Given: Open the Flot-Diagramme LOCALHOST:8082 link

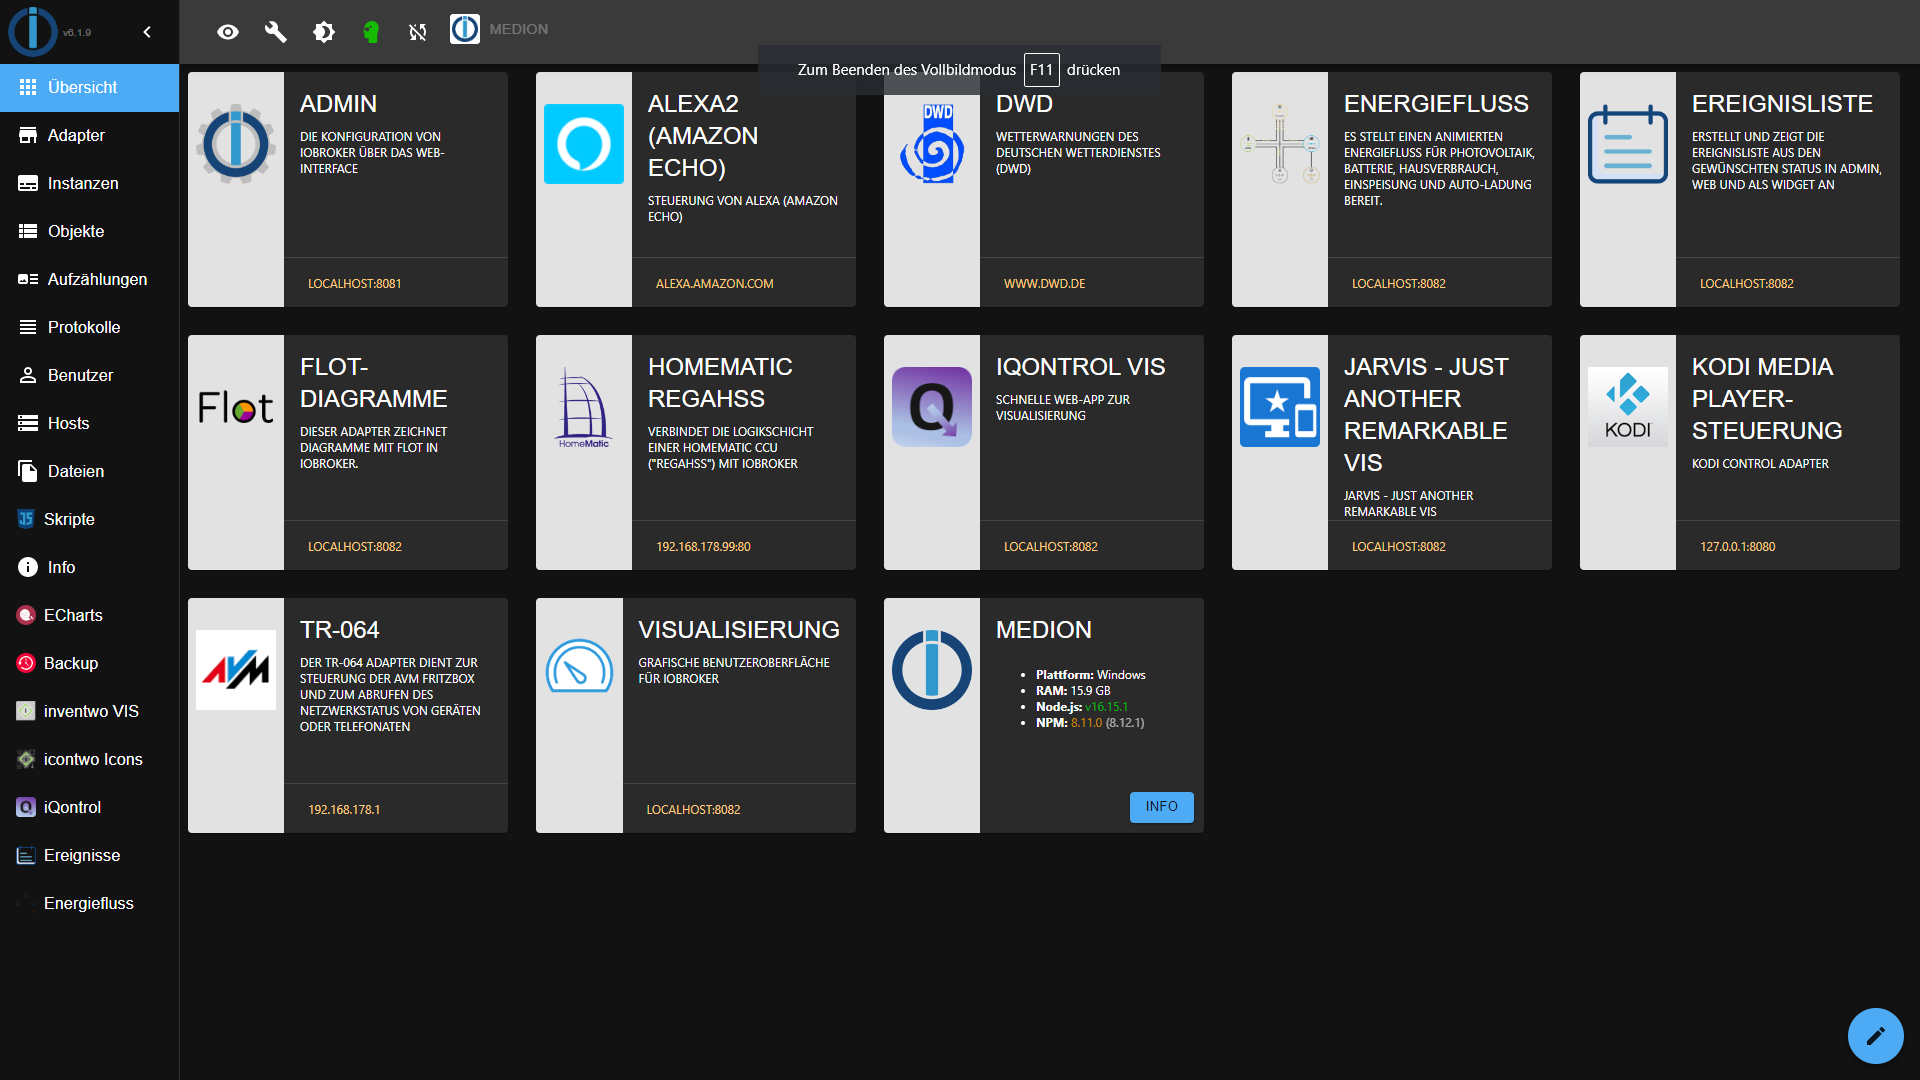Looking at the screenshot, I should [x=355, y=547].
